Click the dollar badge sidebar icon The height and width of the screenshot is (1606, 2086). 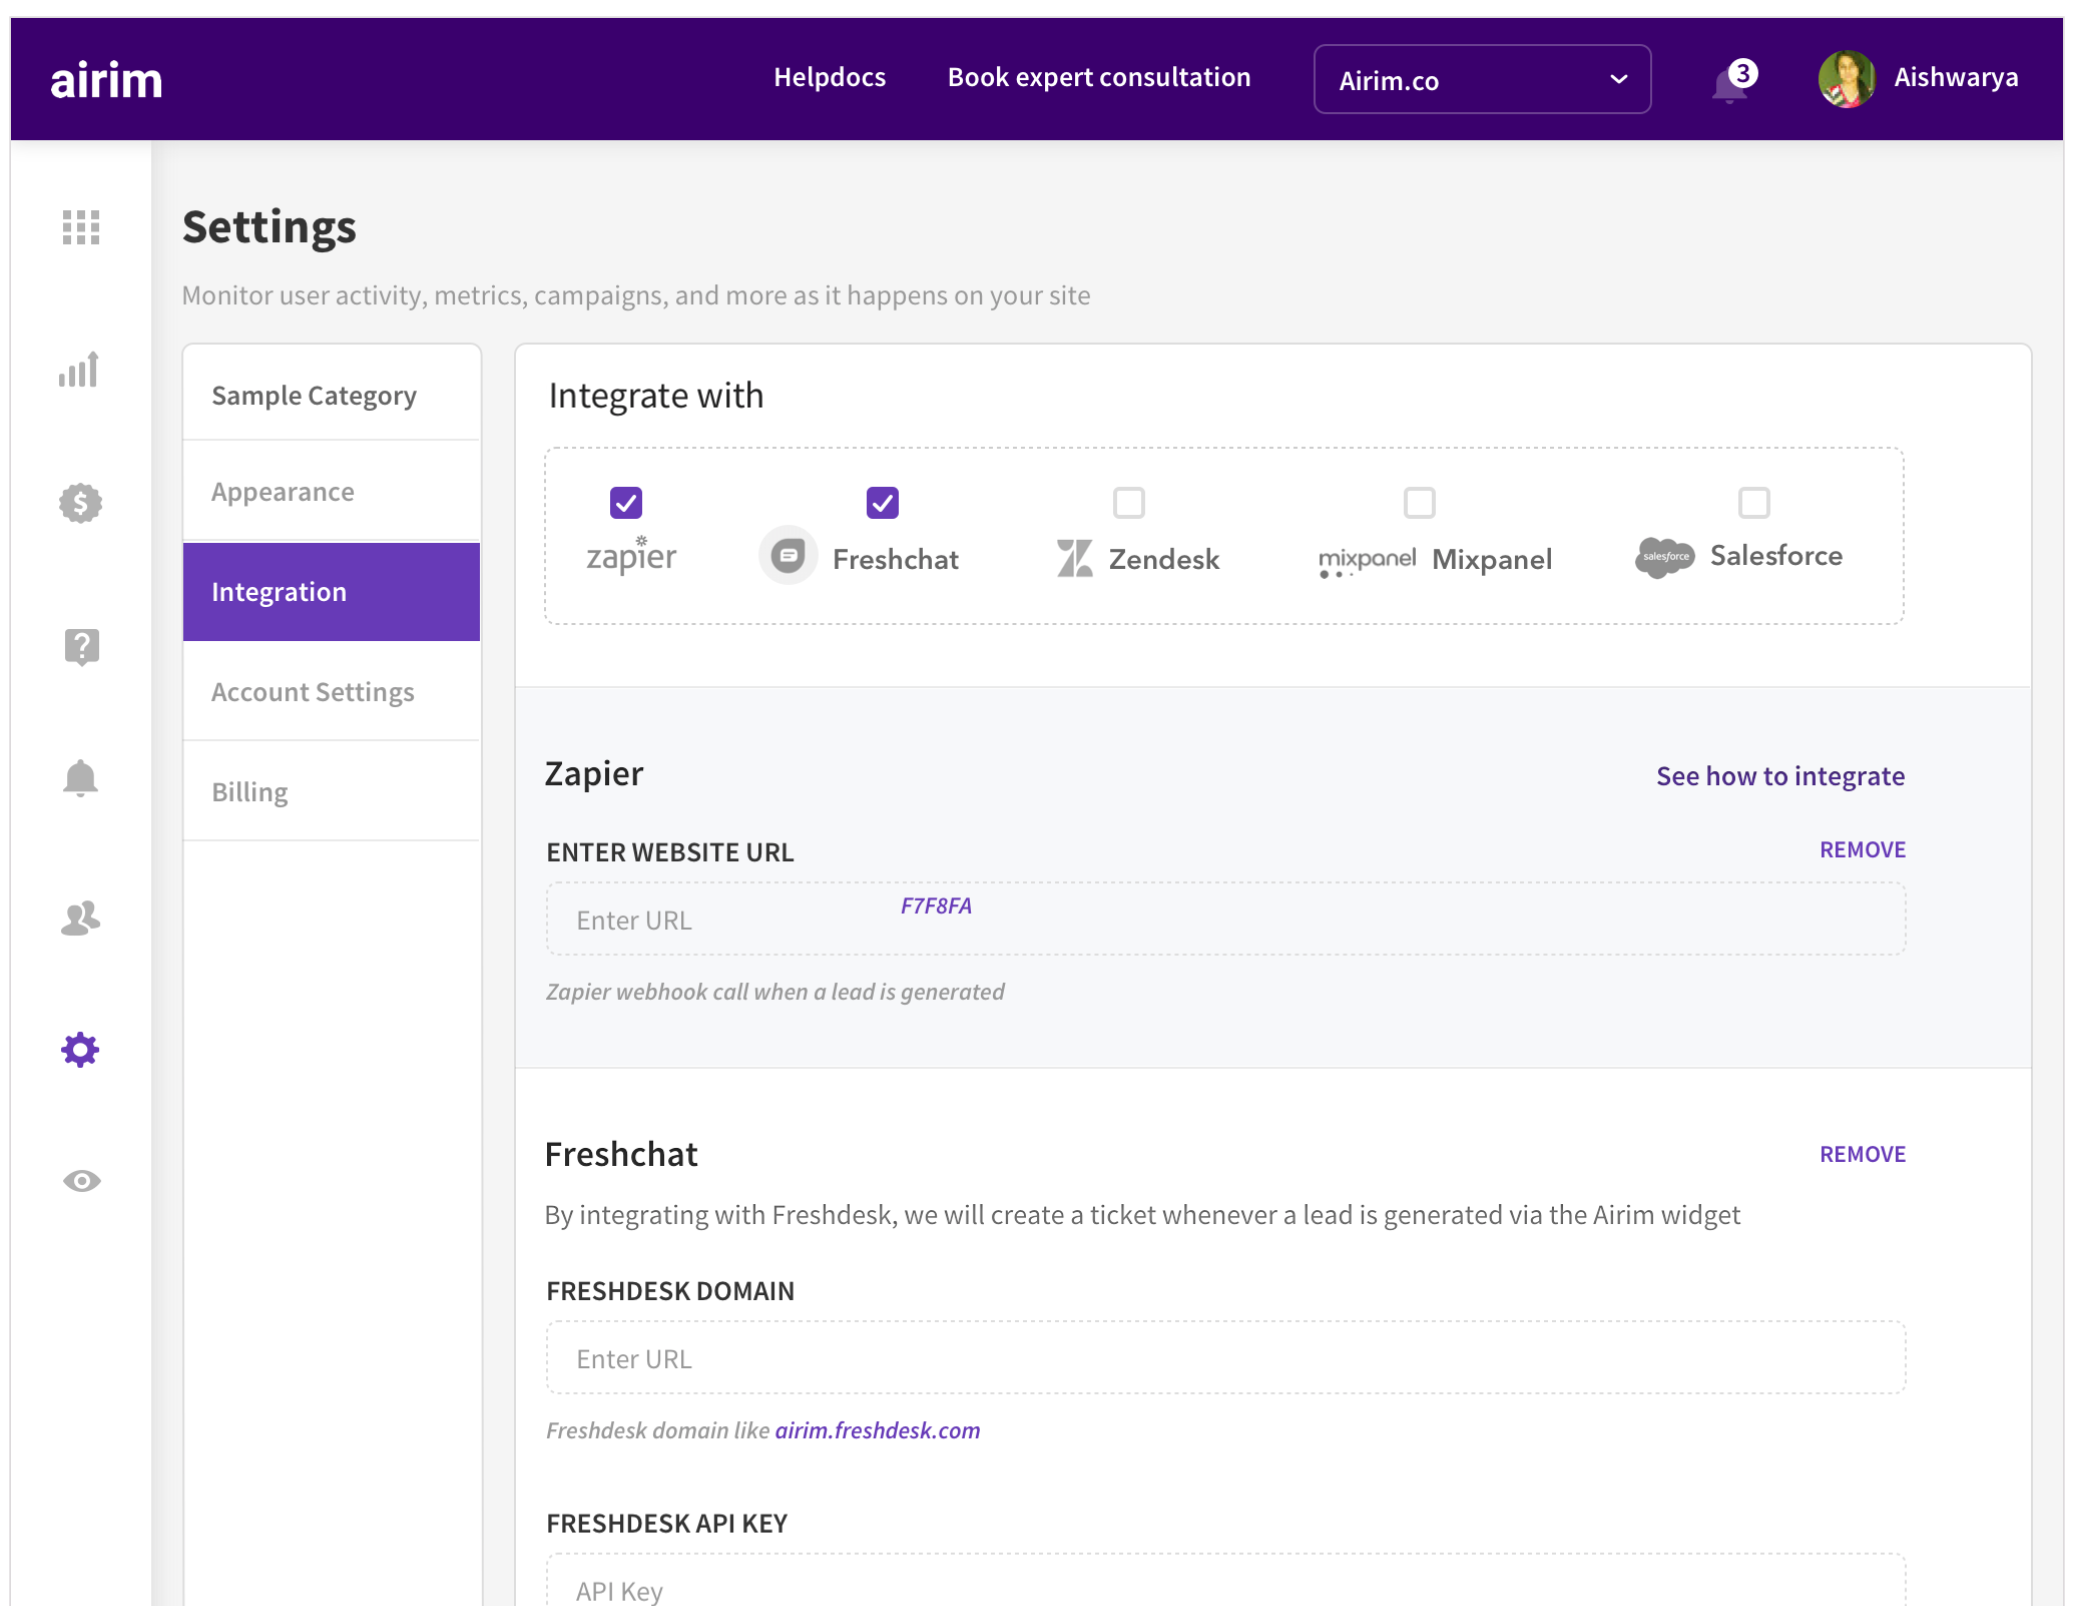click(x=80, y=503)
